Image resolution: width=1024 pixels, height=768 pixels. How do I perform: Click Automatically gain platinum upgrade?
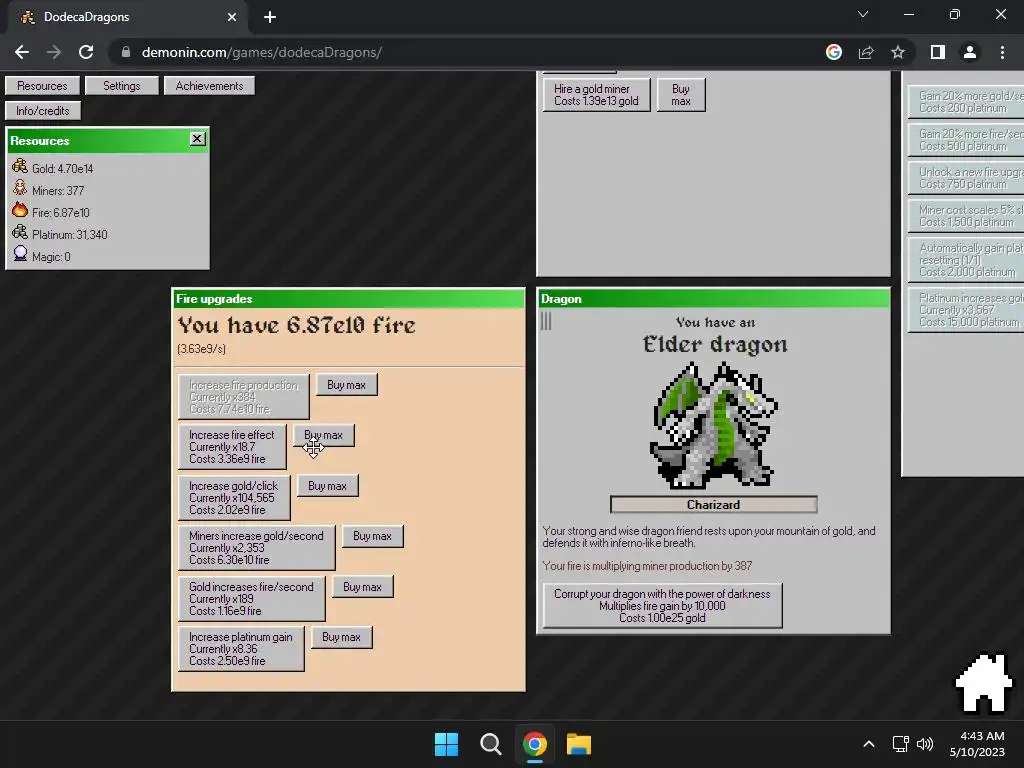click(967, 259)
